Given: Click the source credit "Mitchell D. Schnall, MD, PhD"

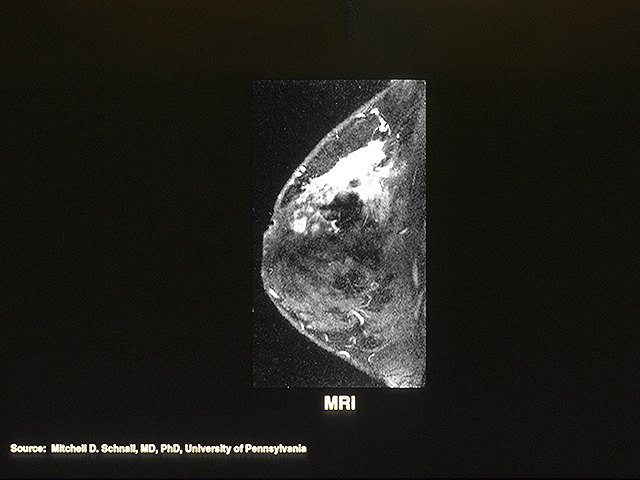Looking at the screenshot, I should coord(116,449).
